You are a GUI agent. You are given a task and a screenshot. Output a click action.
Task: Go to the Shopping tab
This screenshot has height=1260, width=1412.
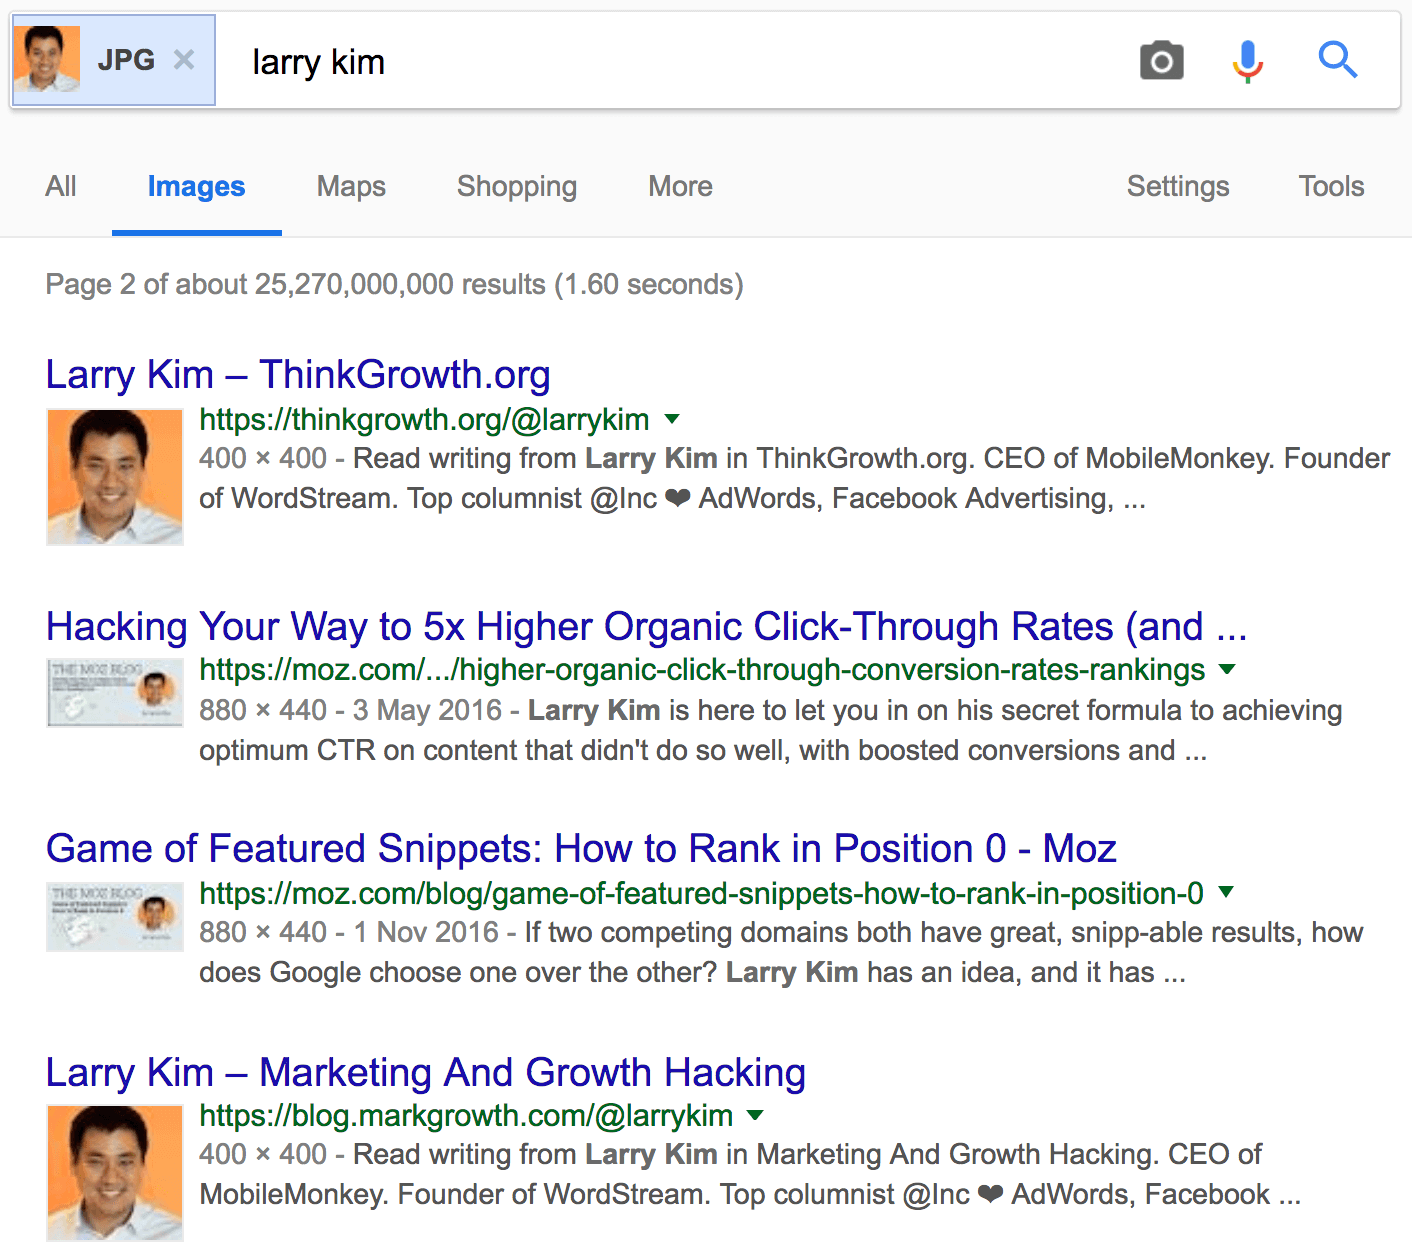point(517,186)
